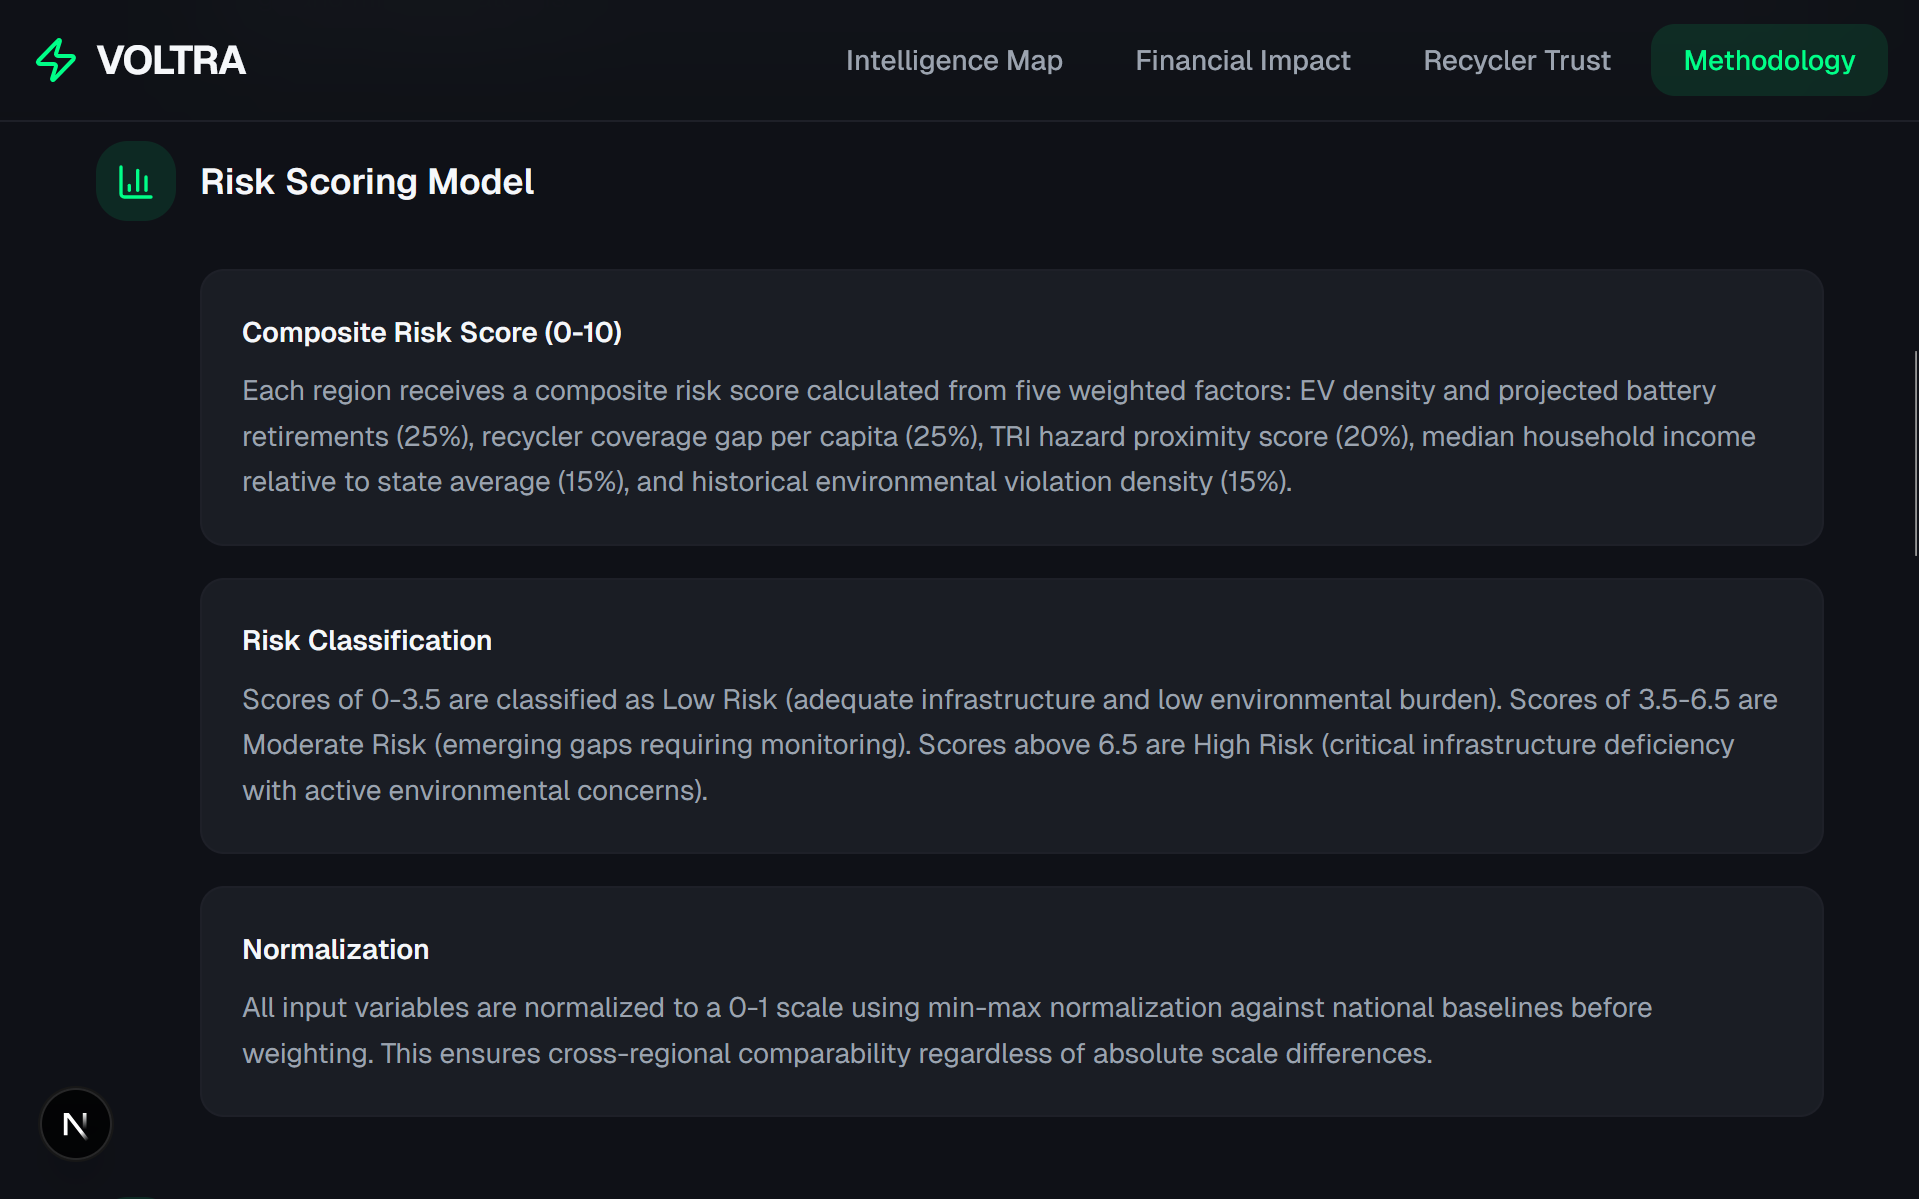Switch to Financial Impact page
Screen dimensions: 1919x1199
click(1242, 61)
